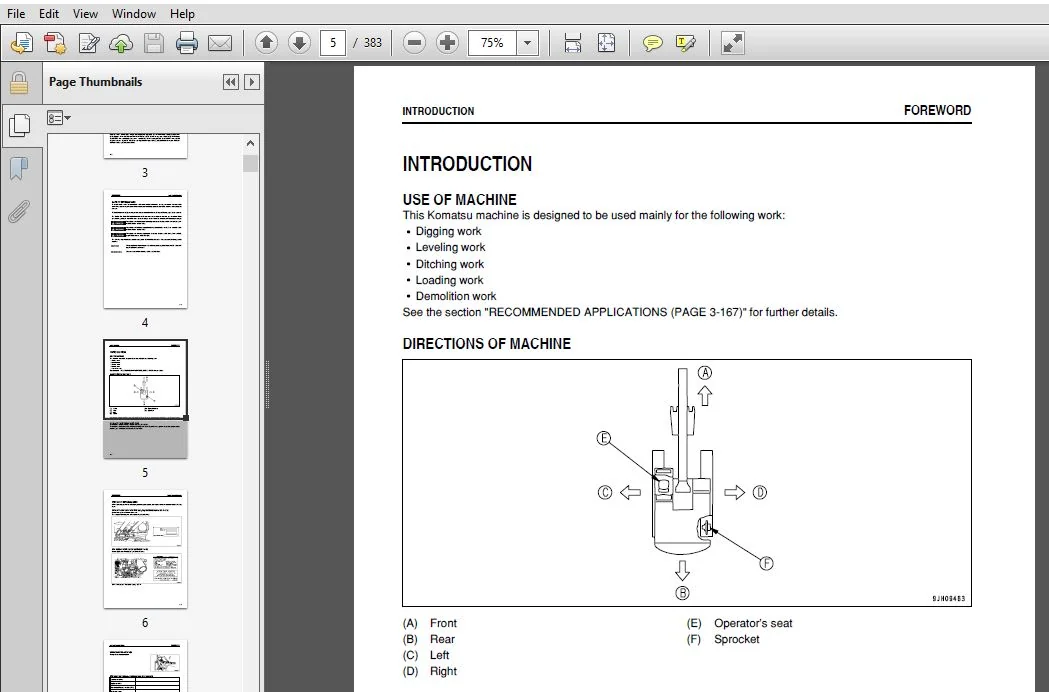Click the Save floppy disk icon
This screenshot has height=692, width=1049.
[x=154, y=44]
